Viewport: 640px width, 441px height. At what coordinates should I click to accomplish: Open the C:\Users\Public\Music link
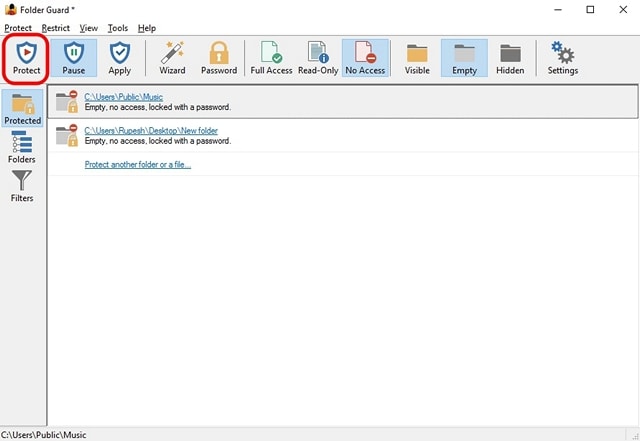tap(124, 97)
